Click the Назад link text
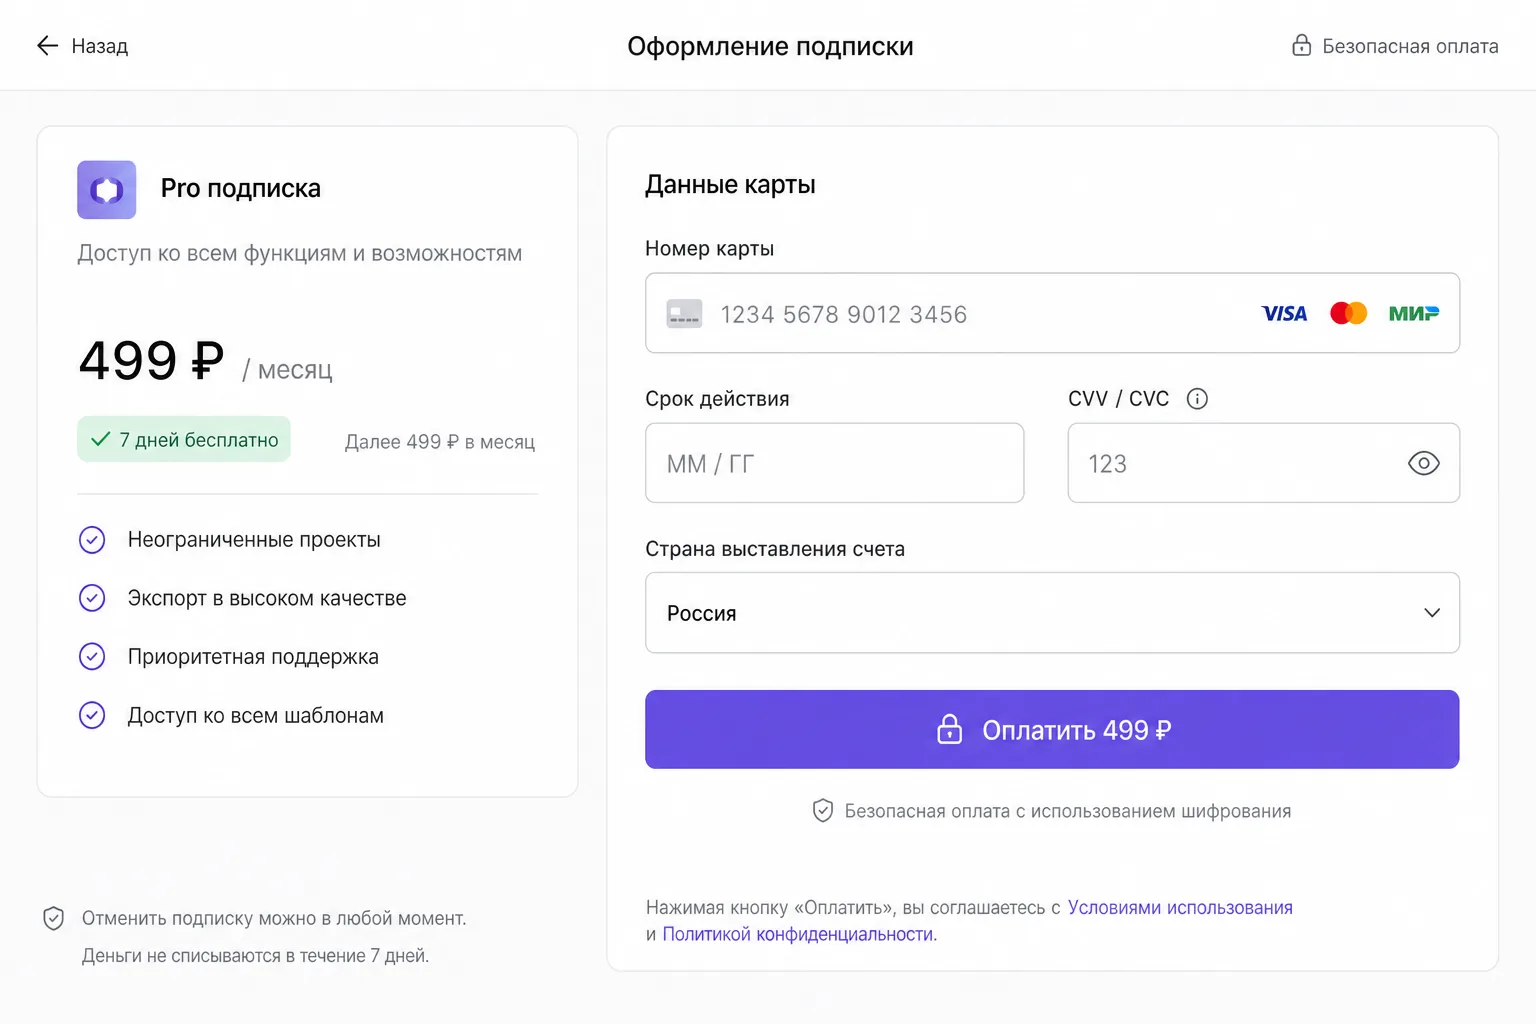1536x1024 pixels. tap(100, 46)
